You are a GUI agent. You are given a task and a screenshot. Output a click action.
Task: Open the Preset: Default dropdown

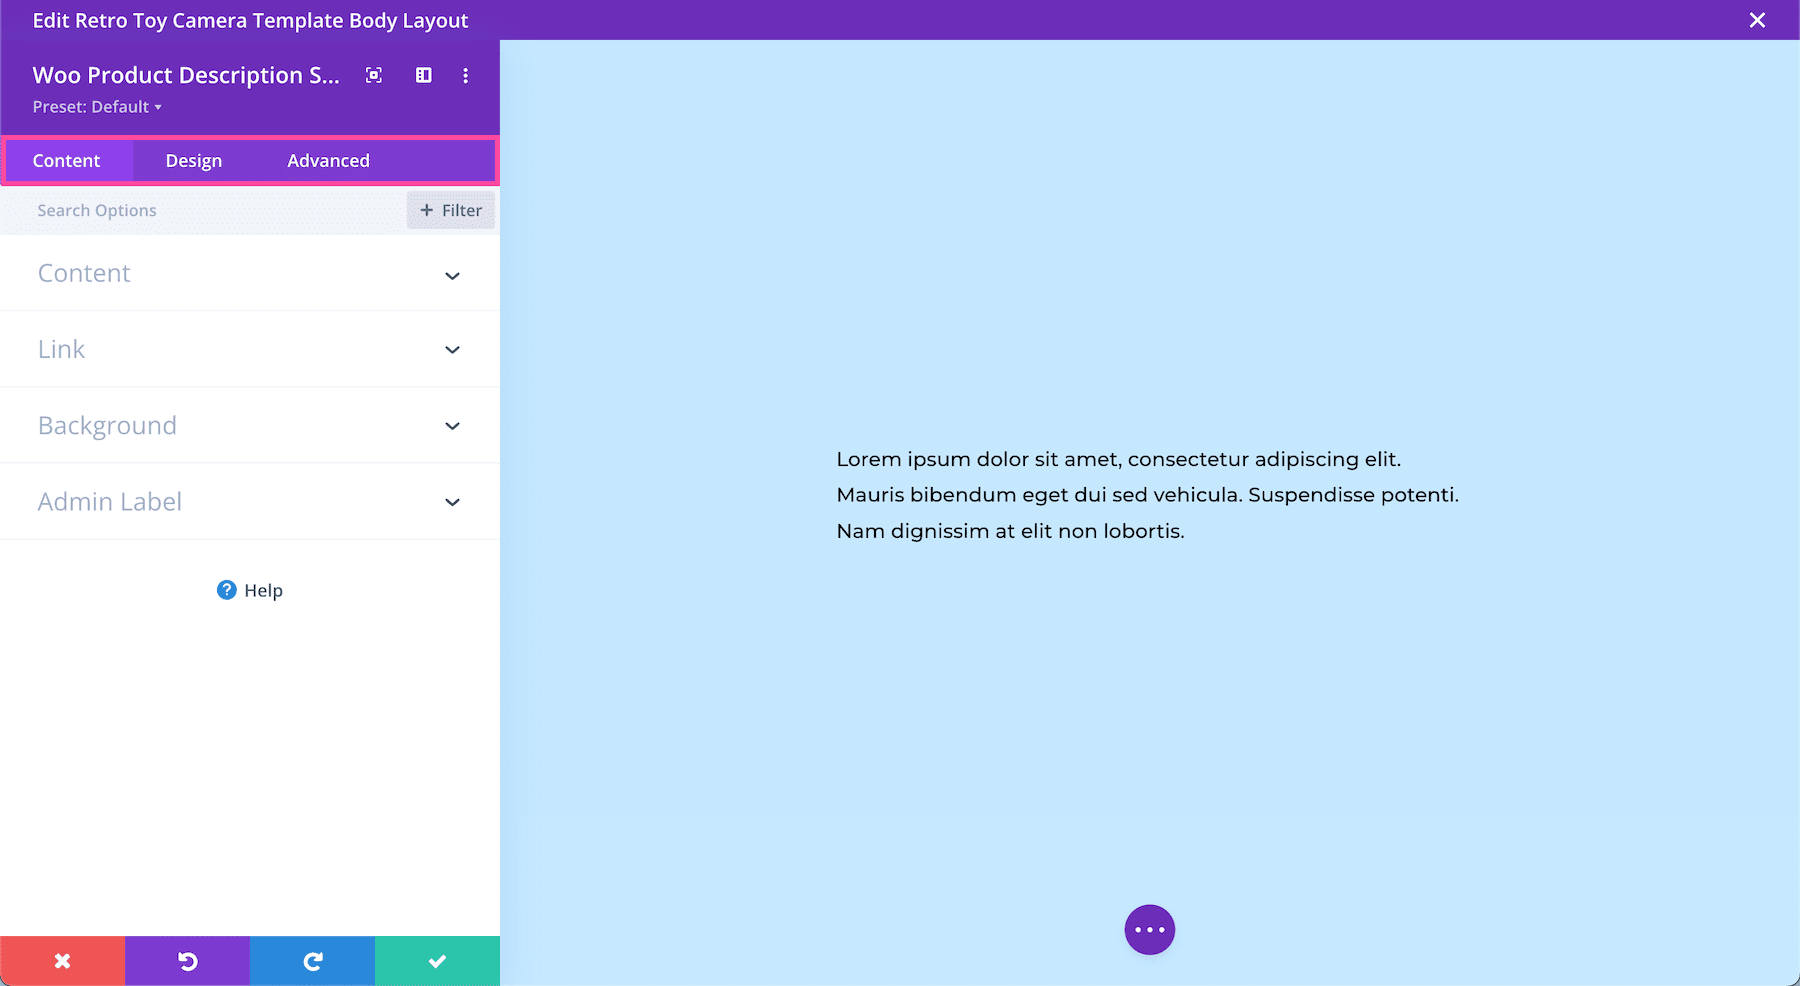click(x=97, y=107)
